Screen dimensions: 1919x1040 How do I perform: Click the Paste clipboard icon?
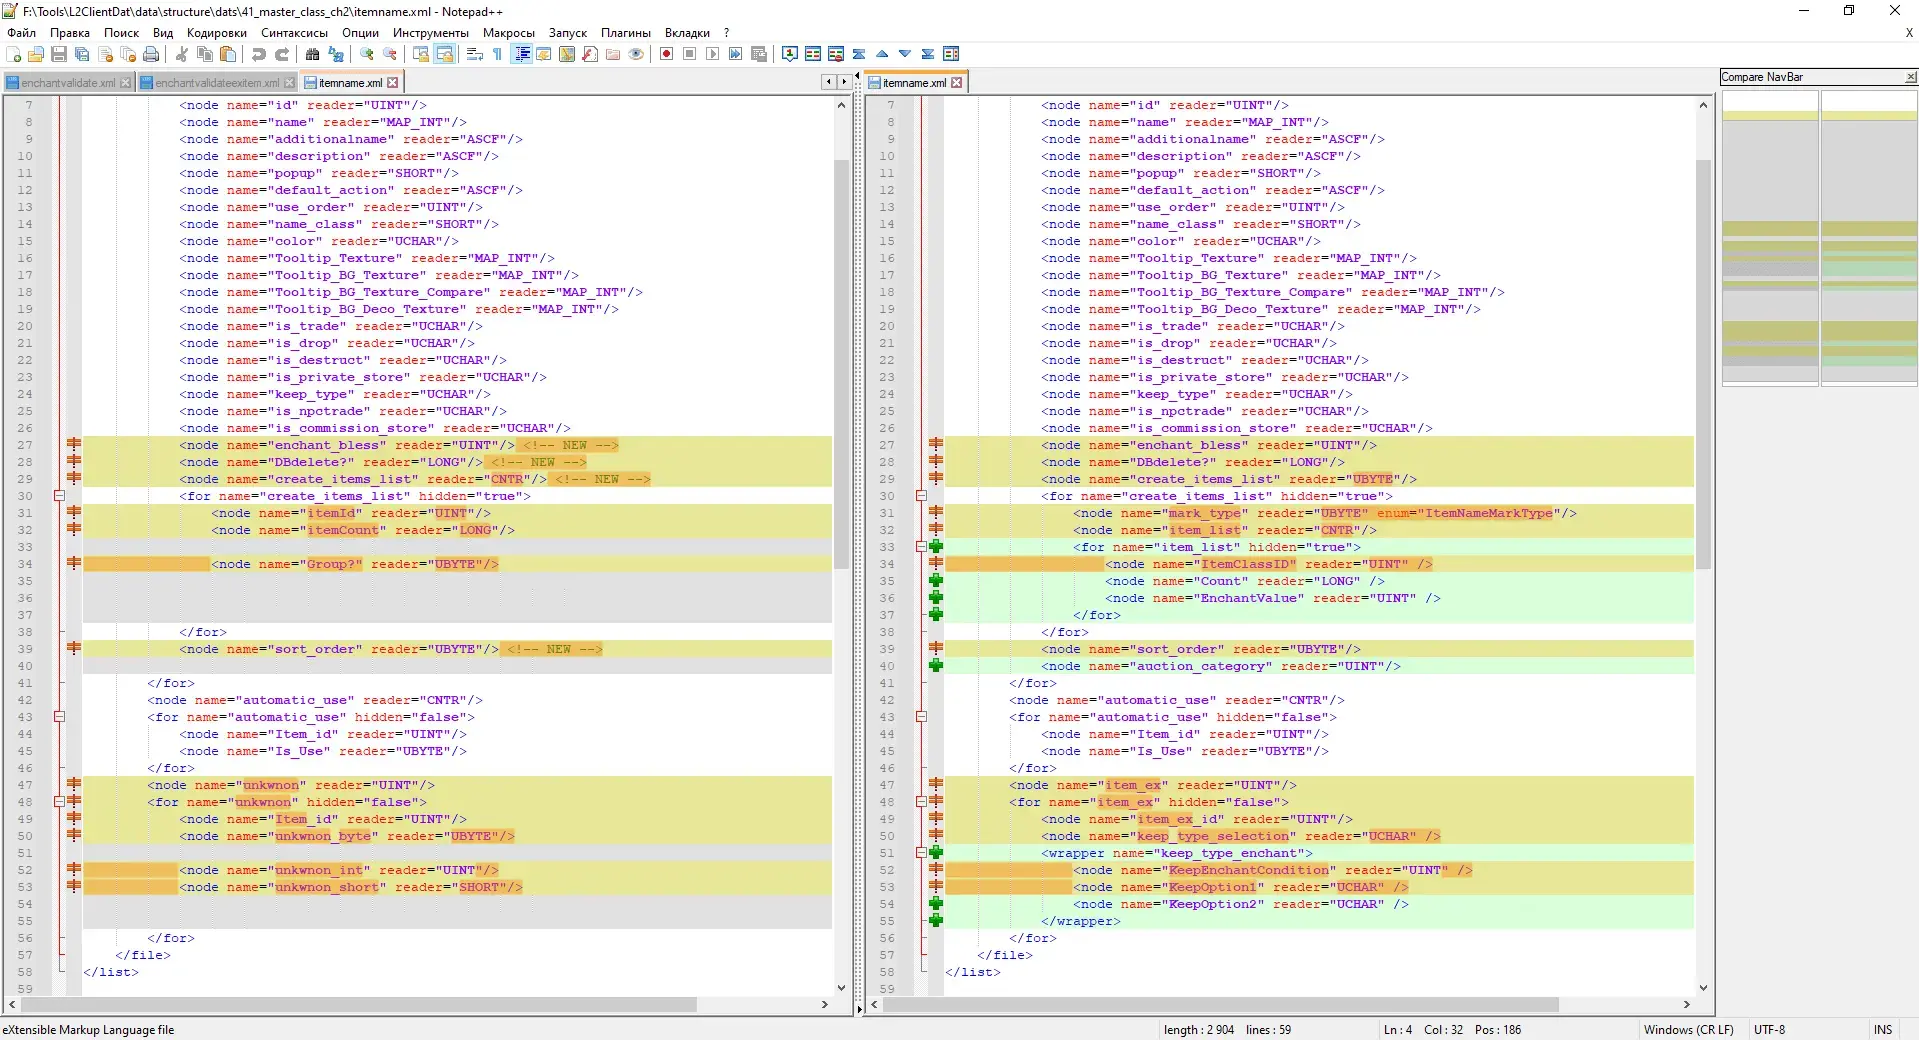228,54
